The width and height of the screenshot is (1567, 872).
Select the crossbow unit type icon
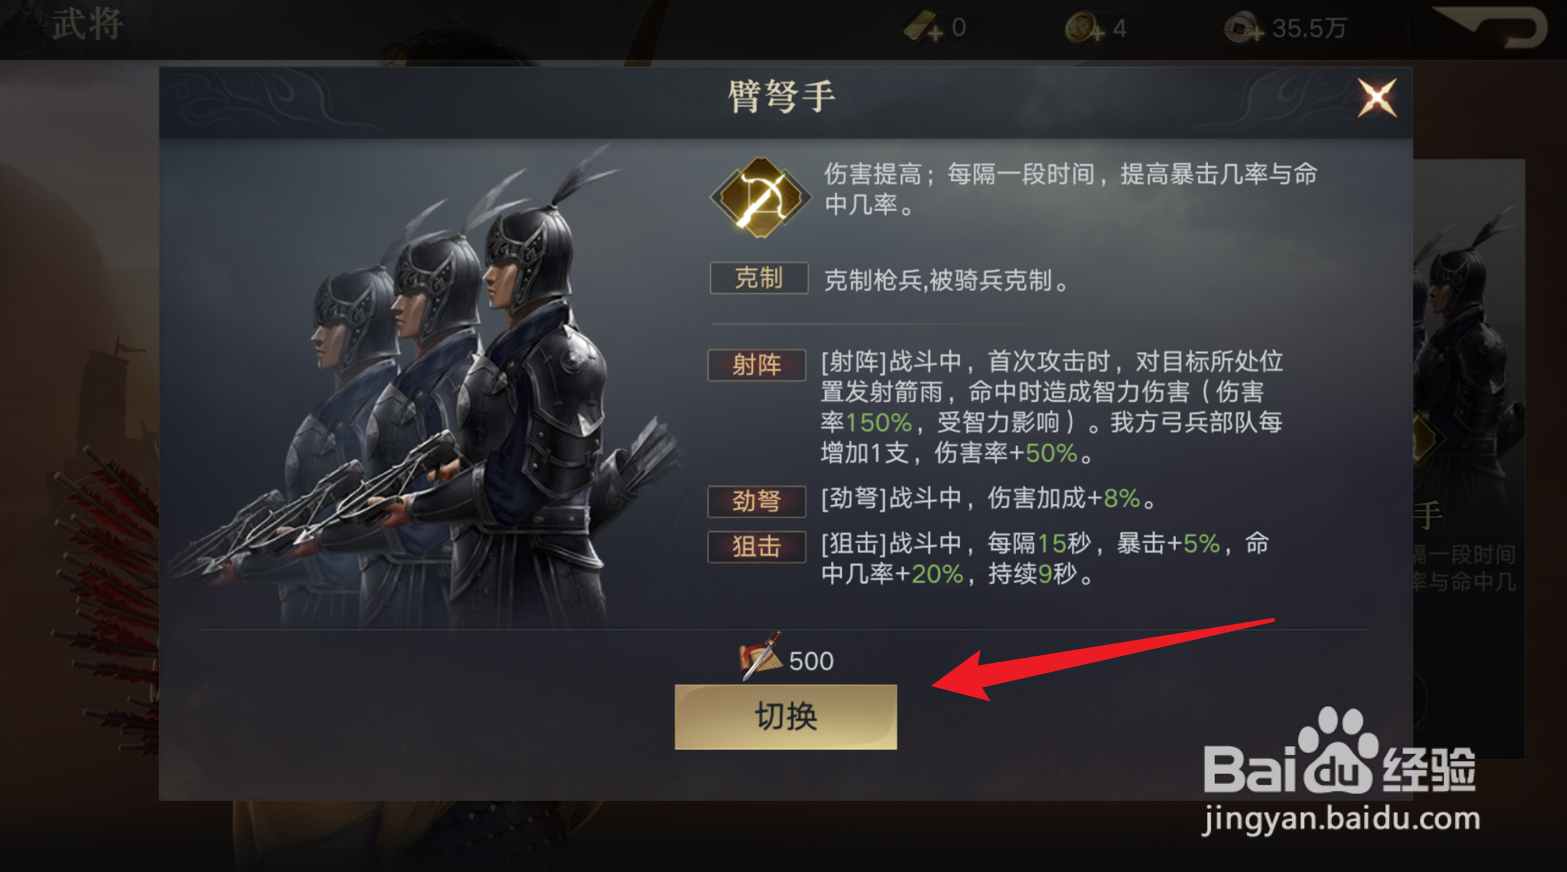tap(760, 197)
